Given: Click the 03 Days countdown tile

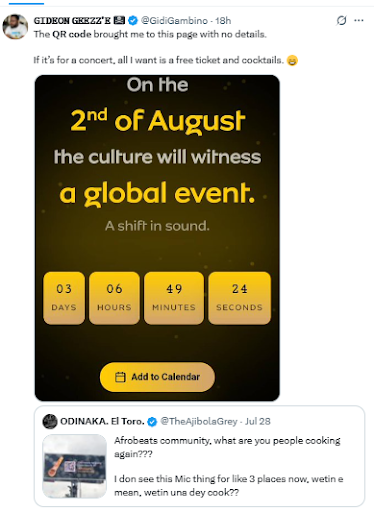Looking at the screenshot, I should coord(64,298).
